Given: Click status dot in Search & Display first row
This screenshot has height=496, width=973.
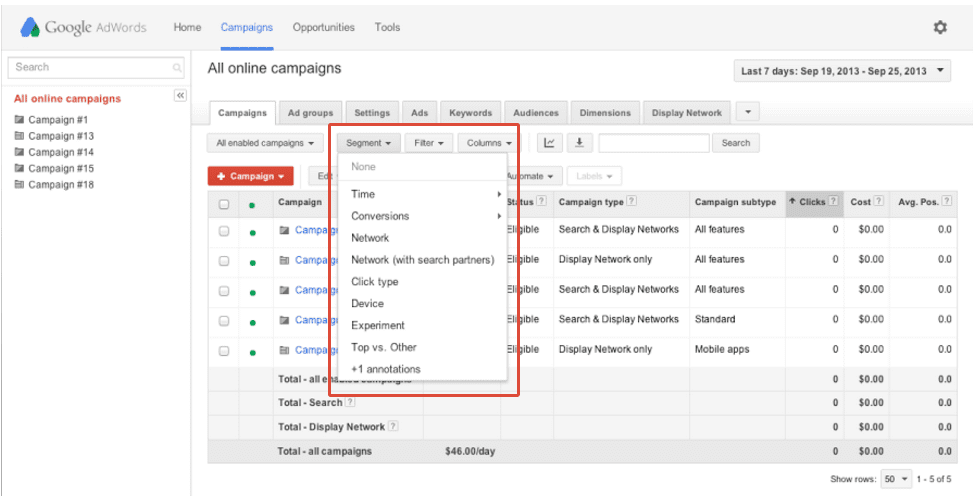Looking at the screenshot, I should [253, 233].
